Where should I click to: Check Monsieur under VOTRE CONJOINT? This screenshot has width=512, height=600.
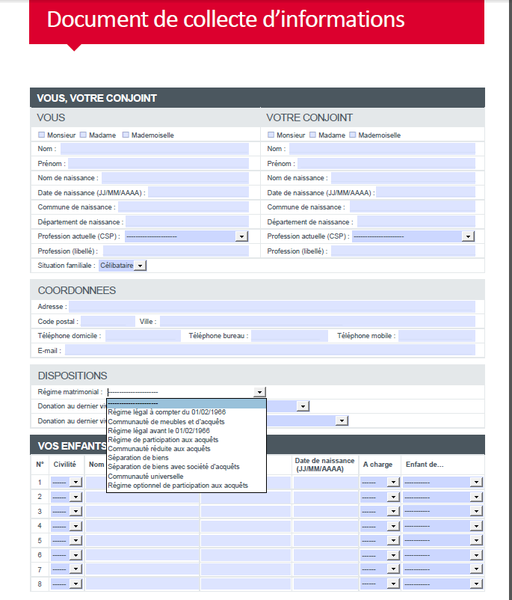pyautogui.click(x=271, y=135)
